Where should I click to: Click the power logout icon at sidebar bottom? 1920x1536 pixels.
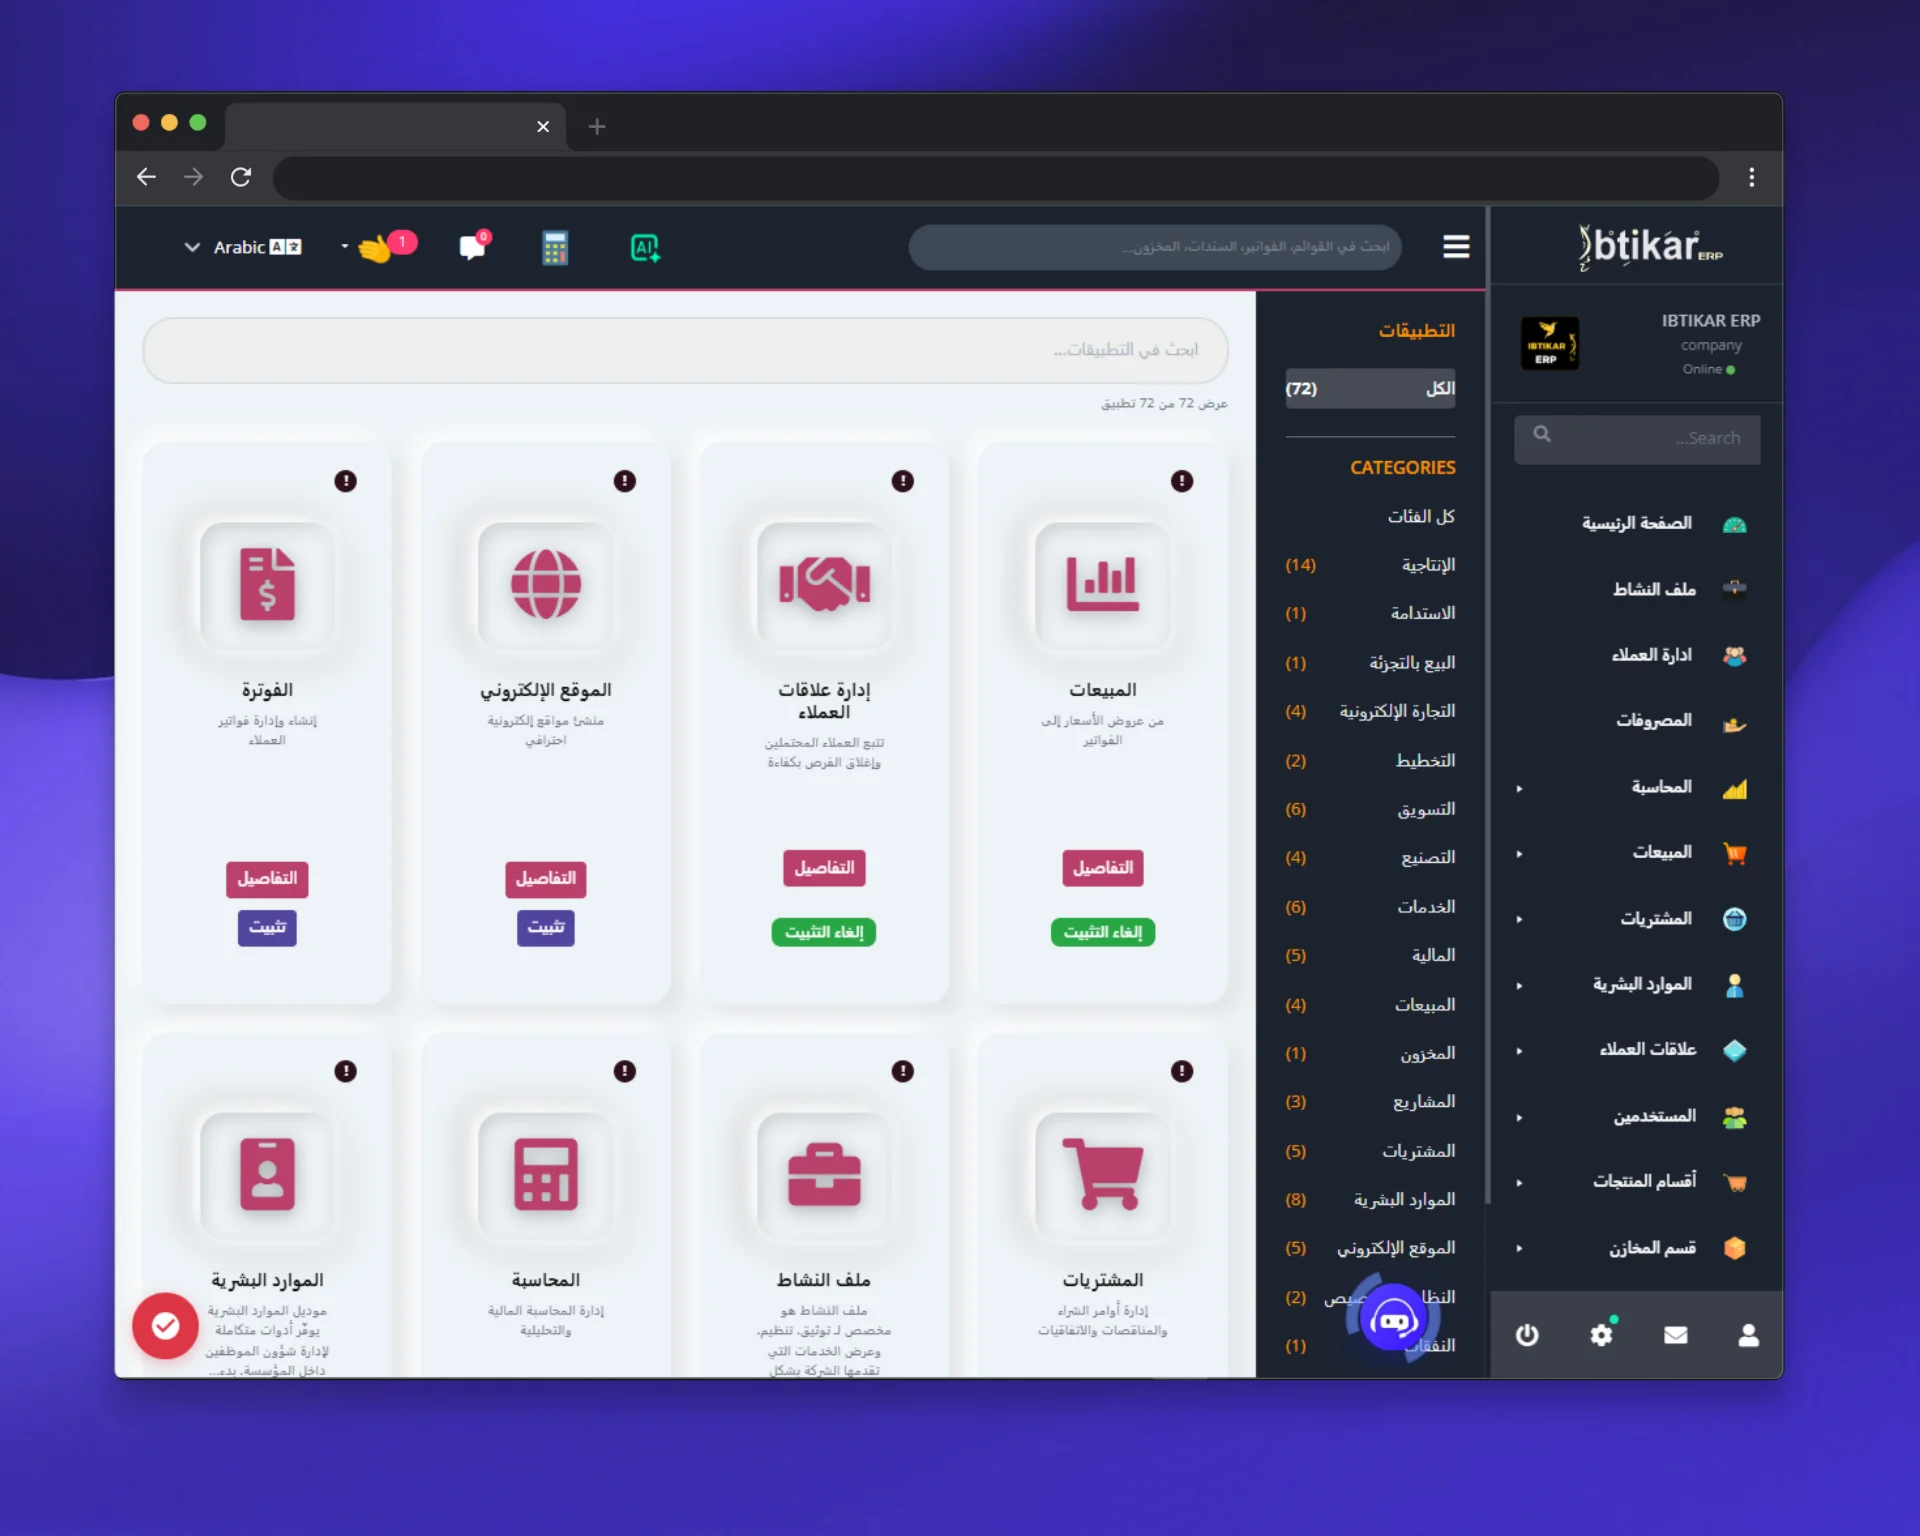[x=1527, y=1334]
